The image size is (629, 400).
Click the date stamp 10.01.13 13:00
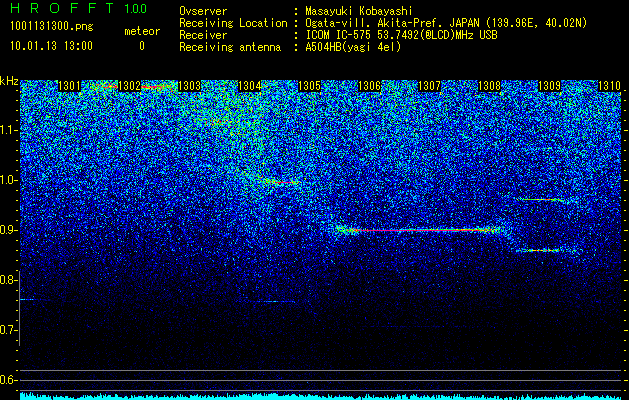tap(51, 46)
